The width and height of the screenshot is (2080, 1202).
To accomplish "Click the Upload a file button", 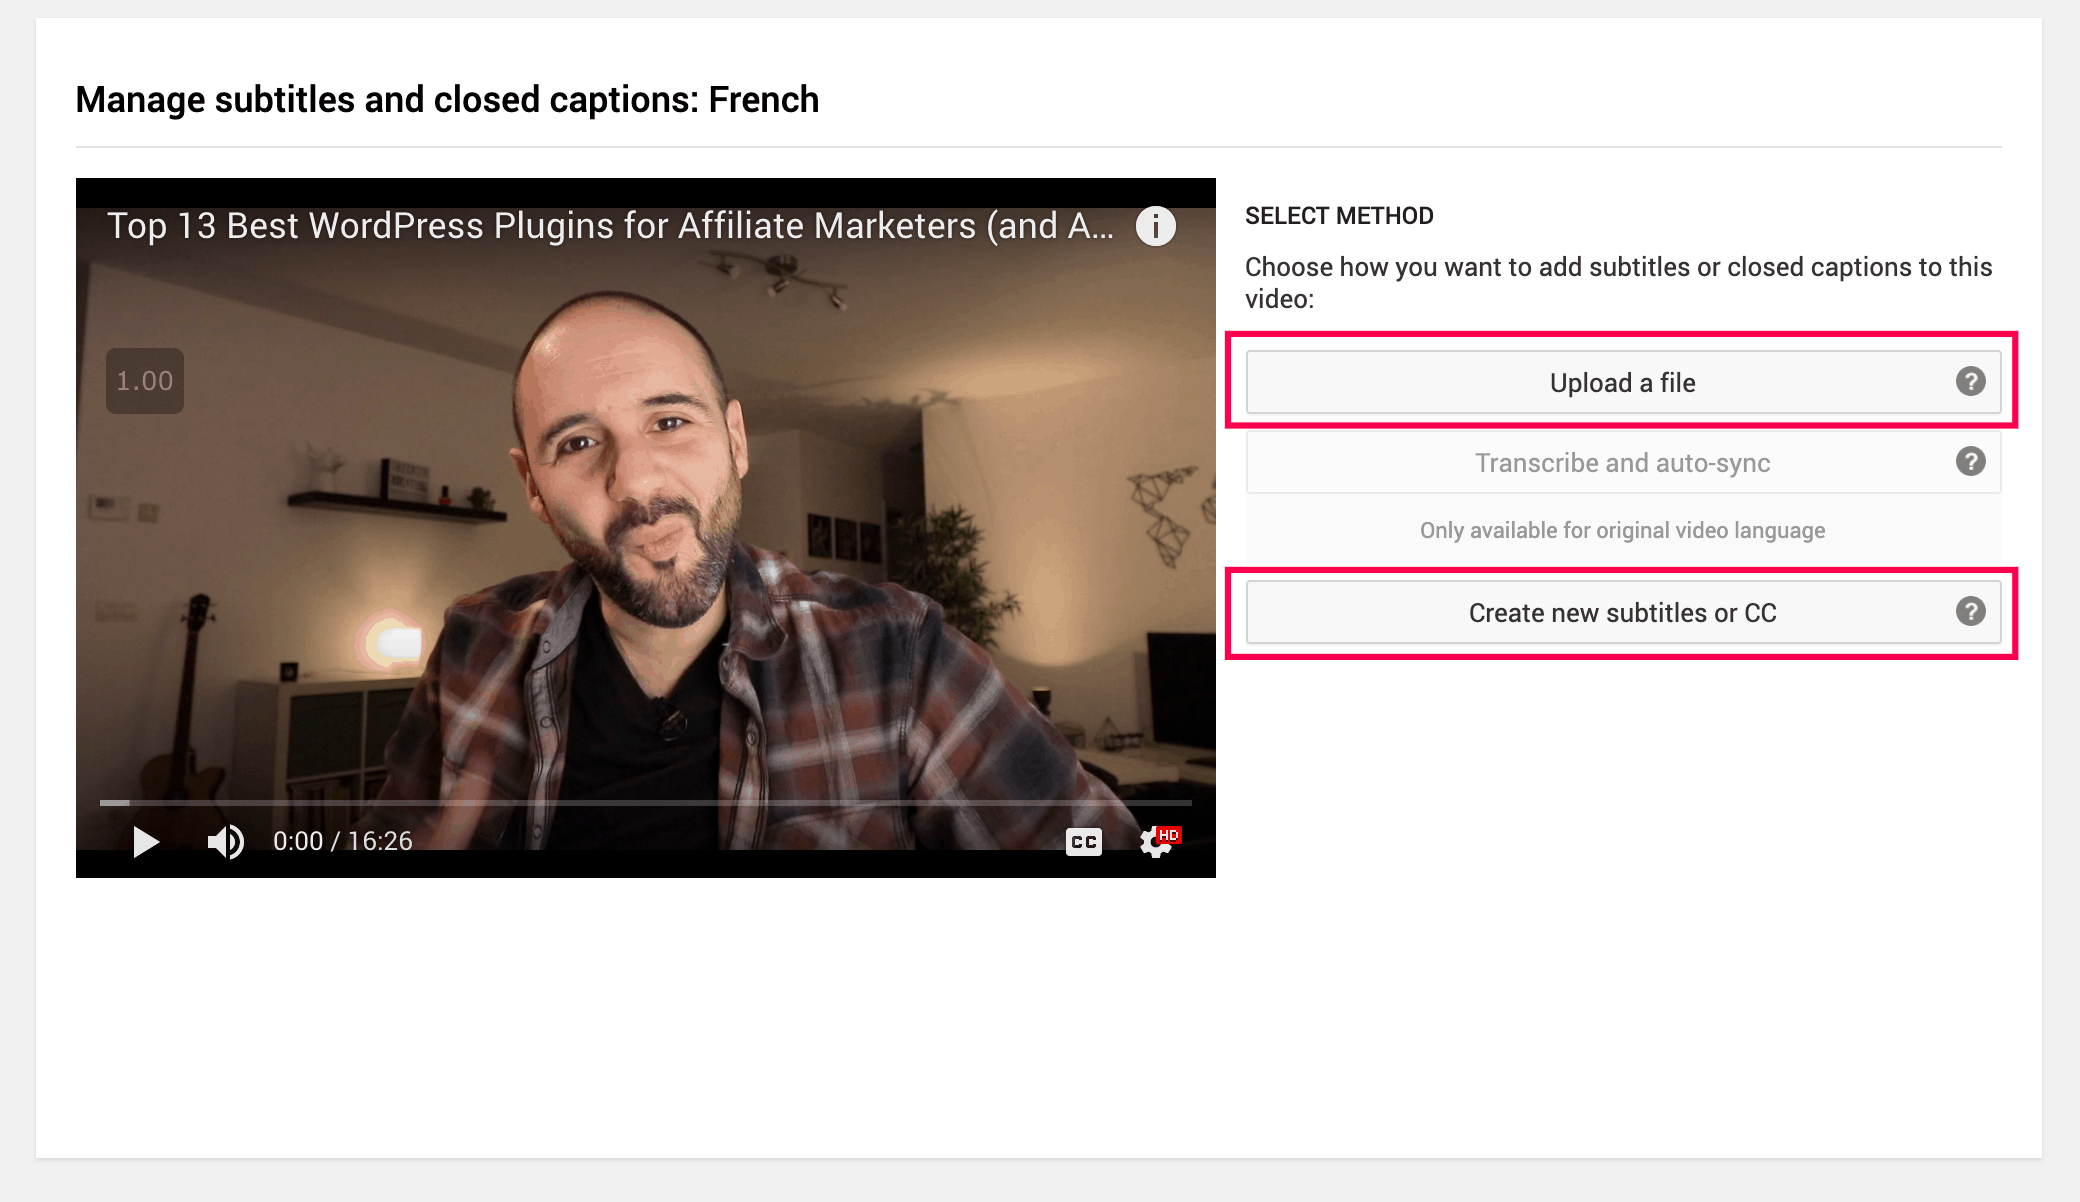I will click(x=1623, y=382).
